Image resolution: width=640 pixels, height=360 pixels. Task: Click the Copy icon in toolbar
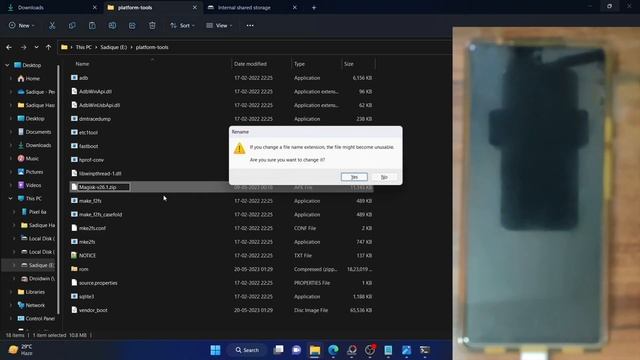pyautogui.click(x=72, y=25)
